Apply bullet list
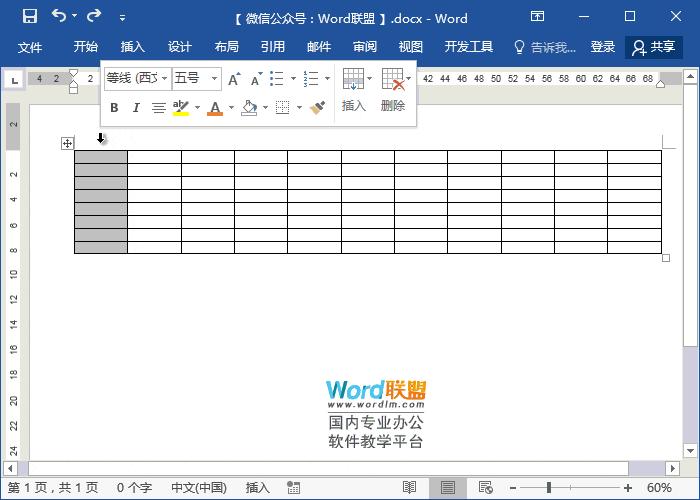The height and width of the screenshot is (500, 700). point(277,79)
